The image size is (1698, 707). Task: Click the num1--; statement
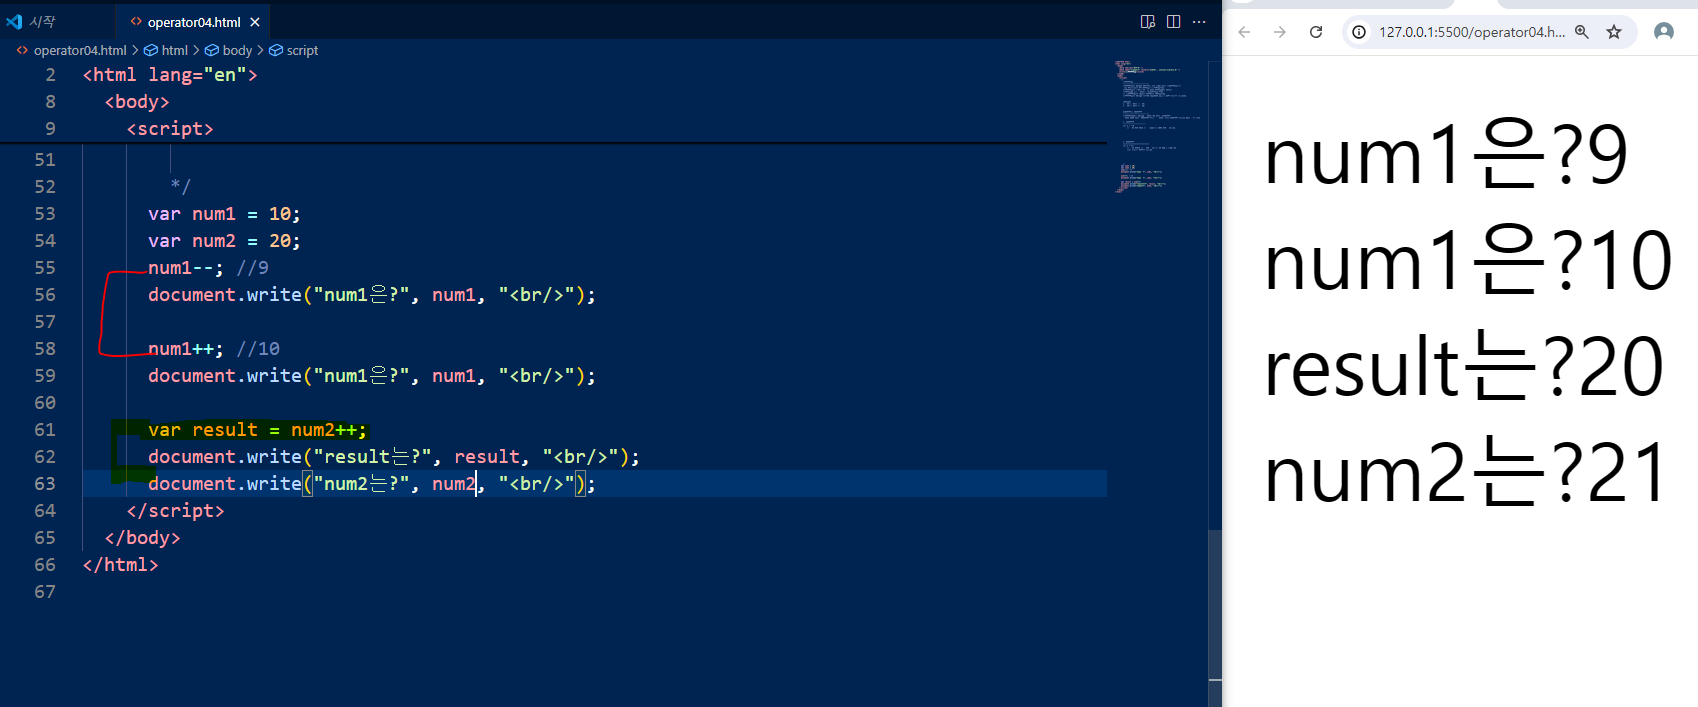186,268
